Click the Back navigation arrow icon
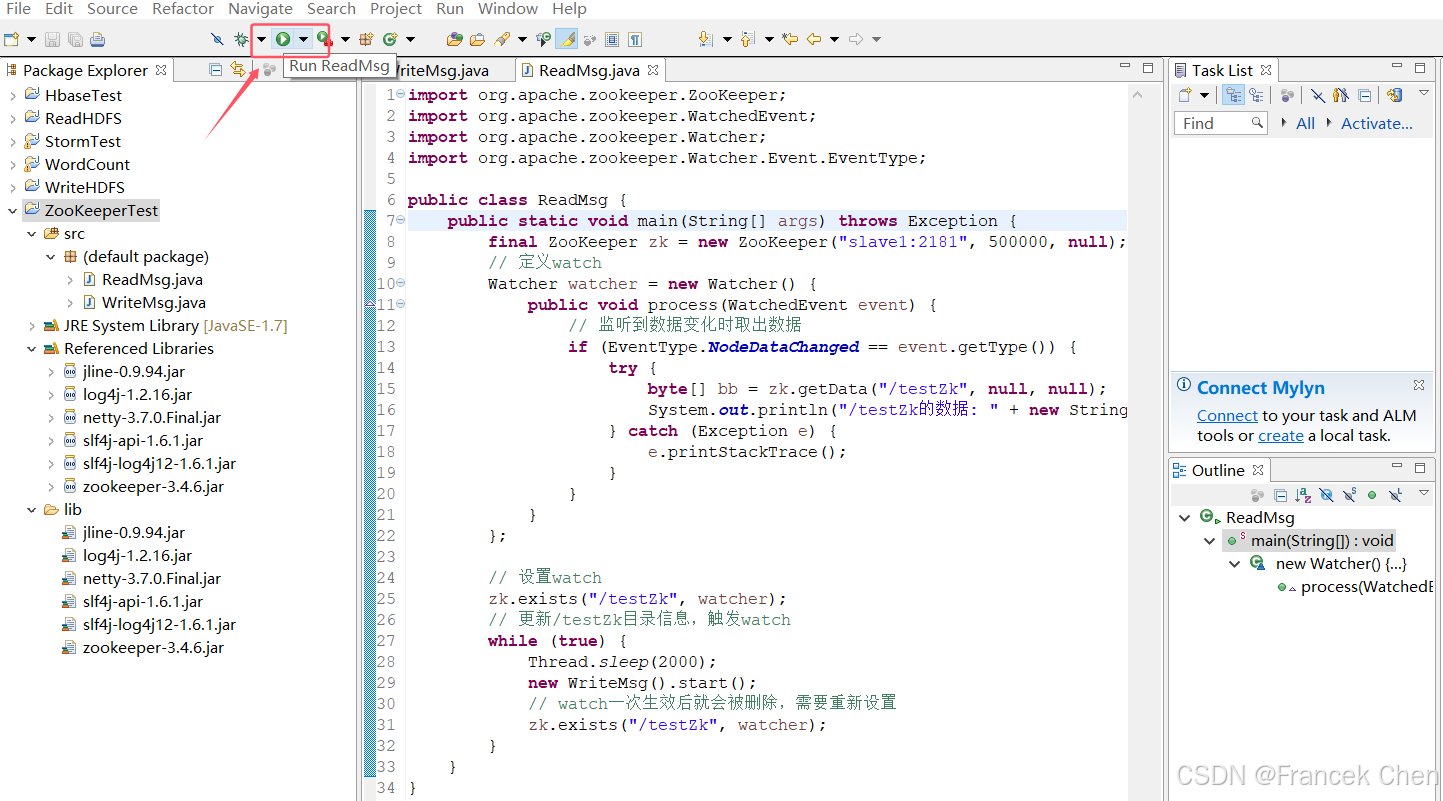The height and width of the screenshot is (801, 1443). pos(814,39)
